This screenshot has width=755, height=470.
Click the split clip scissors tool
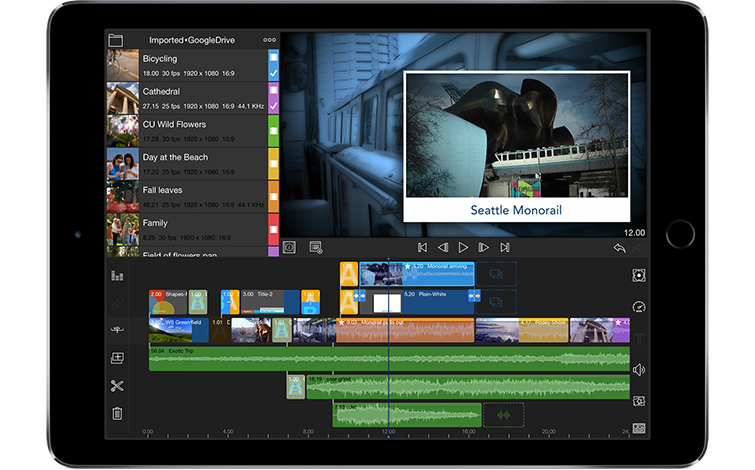[x=117, y=385]
